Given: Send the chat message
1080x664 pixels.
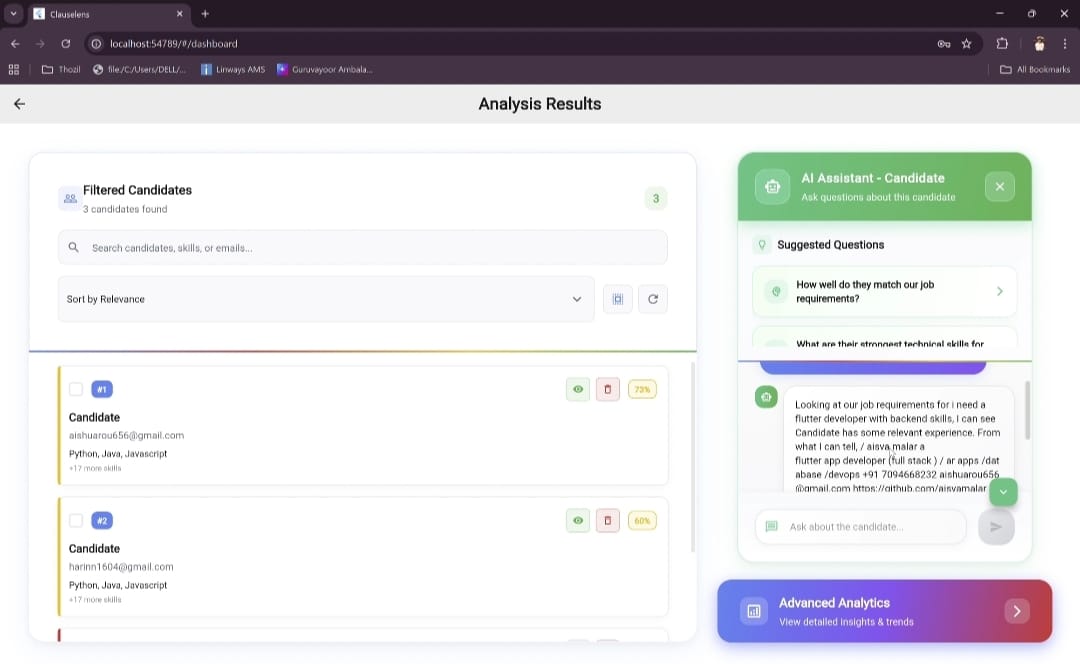Looking at the screenshot, I should click(996, 527).
